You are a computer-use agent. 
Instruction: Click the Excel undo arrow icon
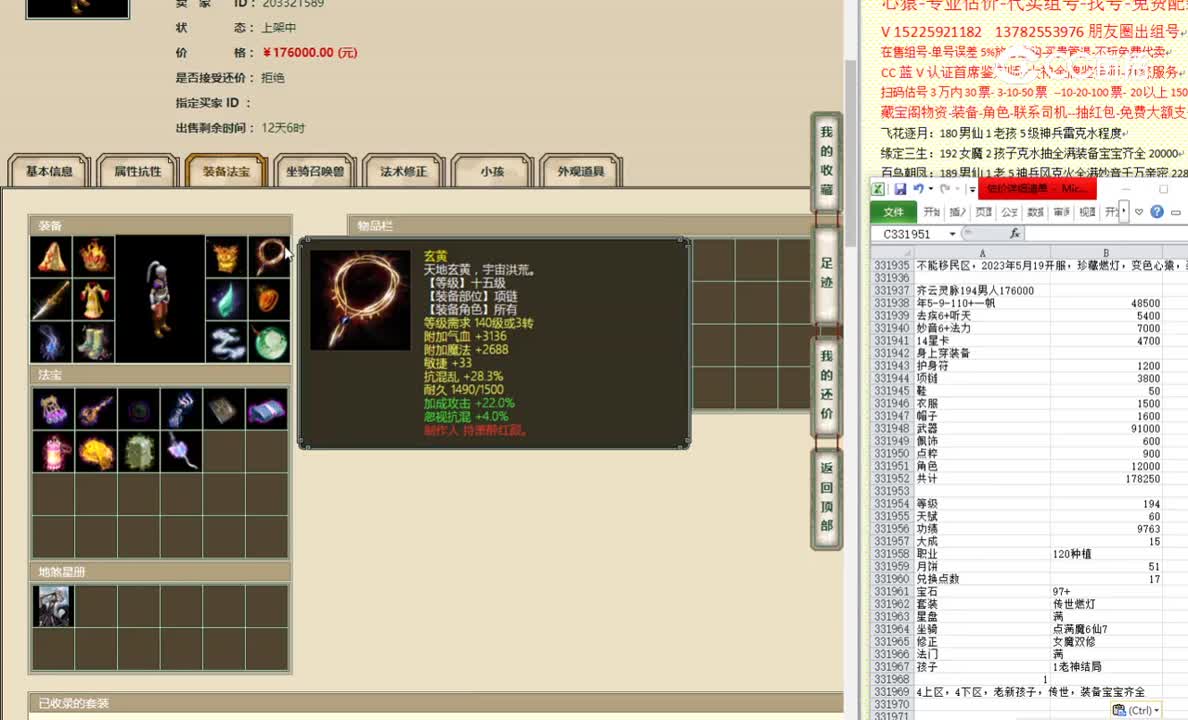click(918, 189)
